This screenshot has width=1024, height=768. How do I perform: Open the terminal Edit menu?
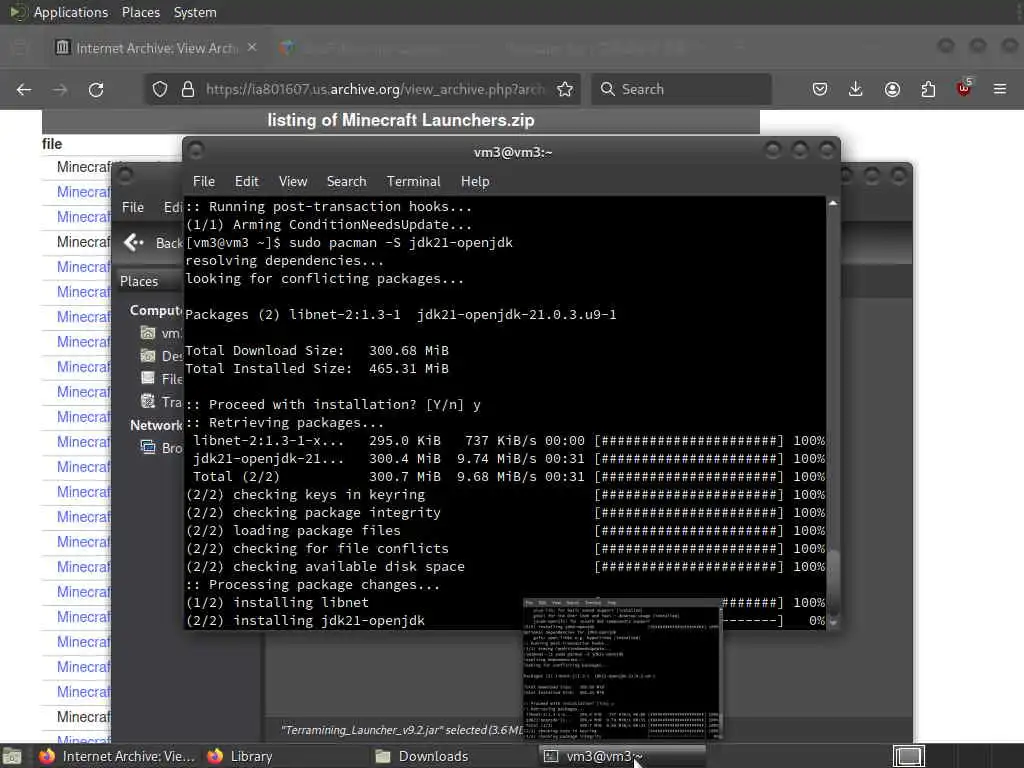[x=246, y=182]
